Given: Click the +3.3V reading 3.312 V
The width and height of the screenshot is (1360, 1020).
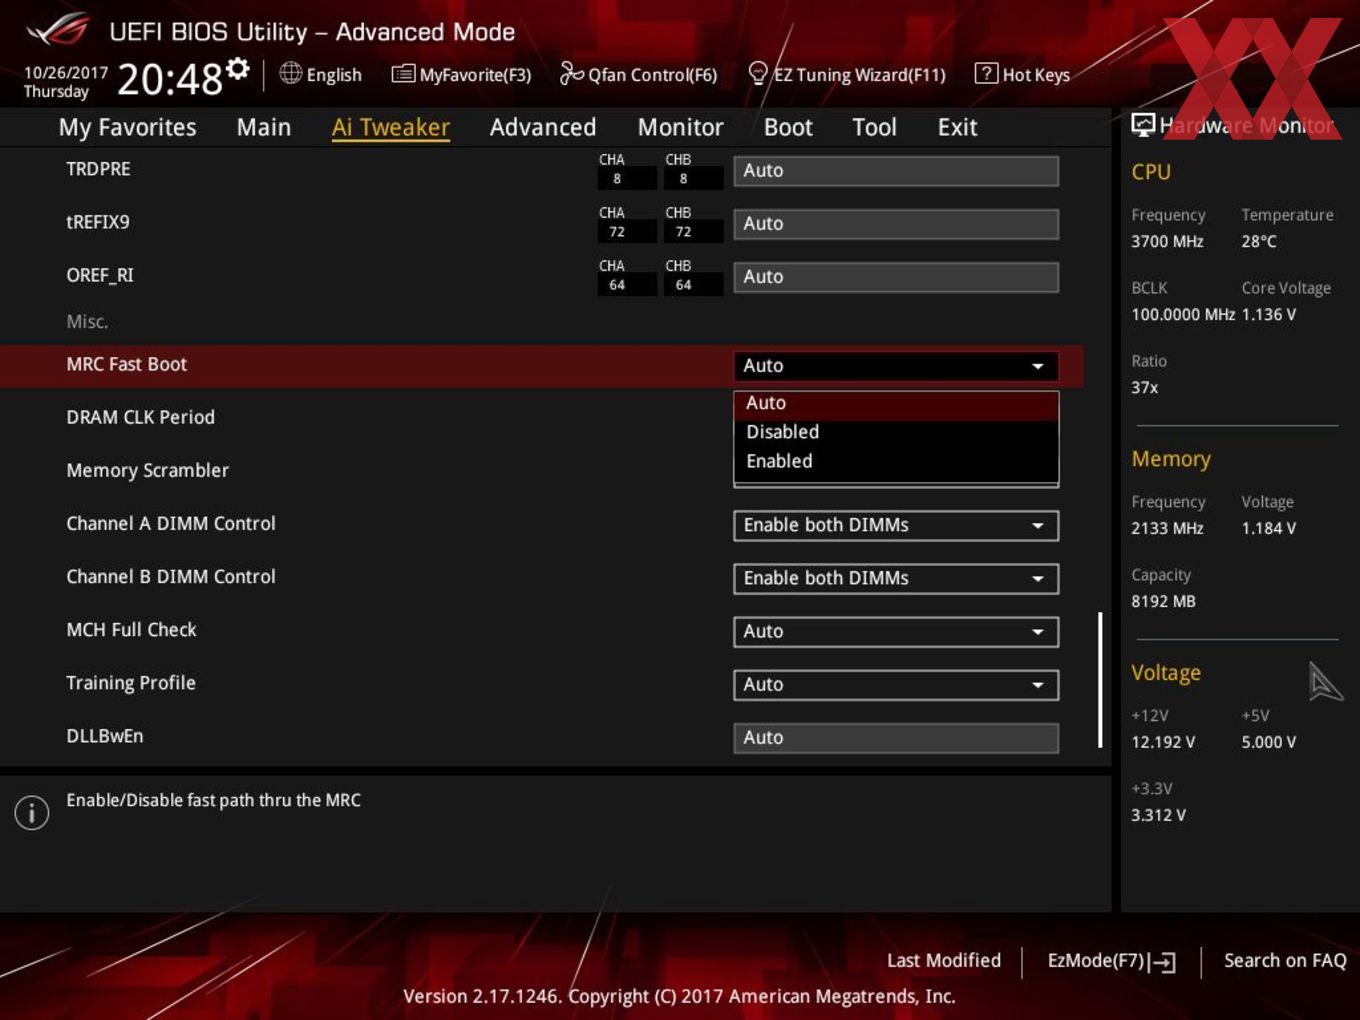Looking at the screenshot, I should (x=1158, y=815).
